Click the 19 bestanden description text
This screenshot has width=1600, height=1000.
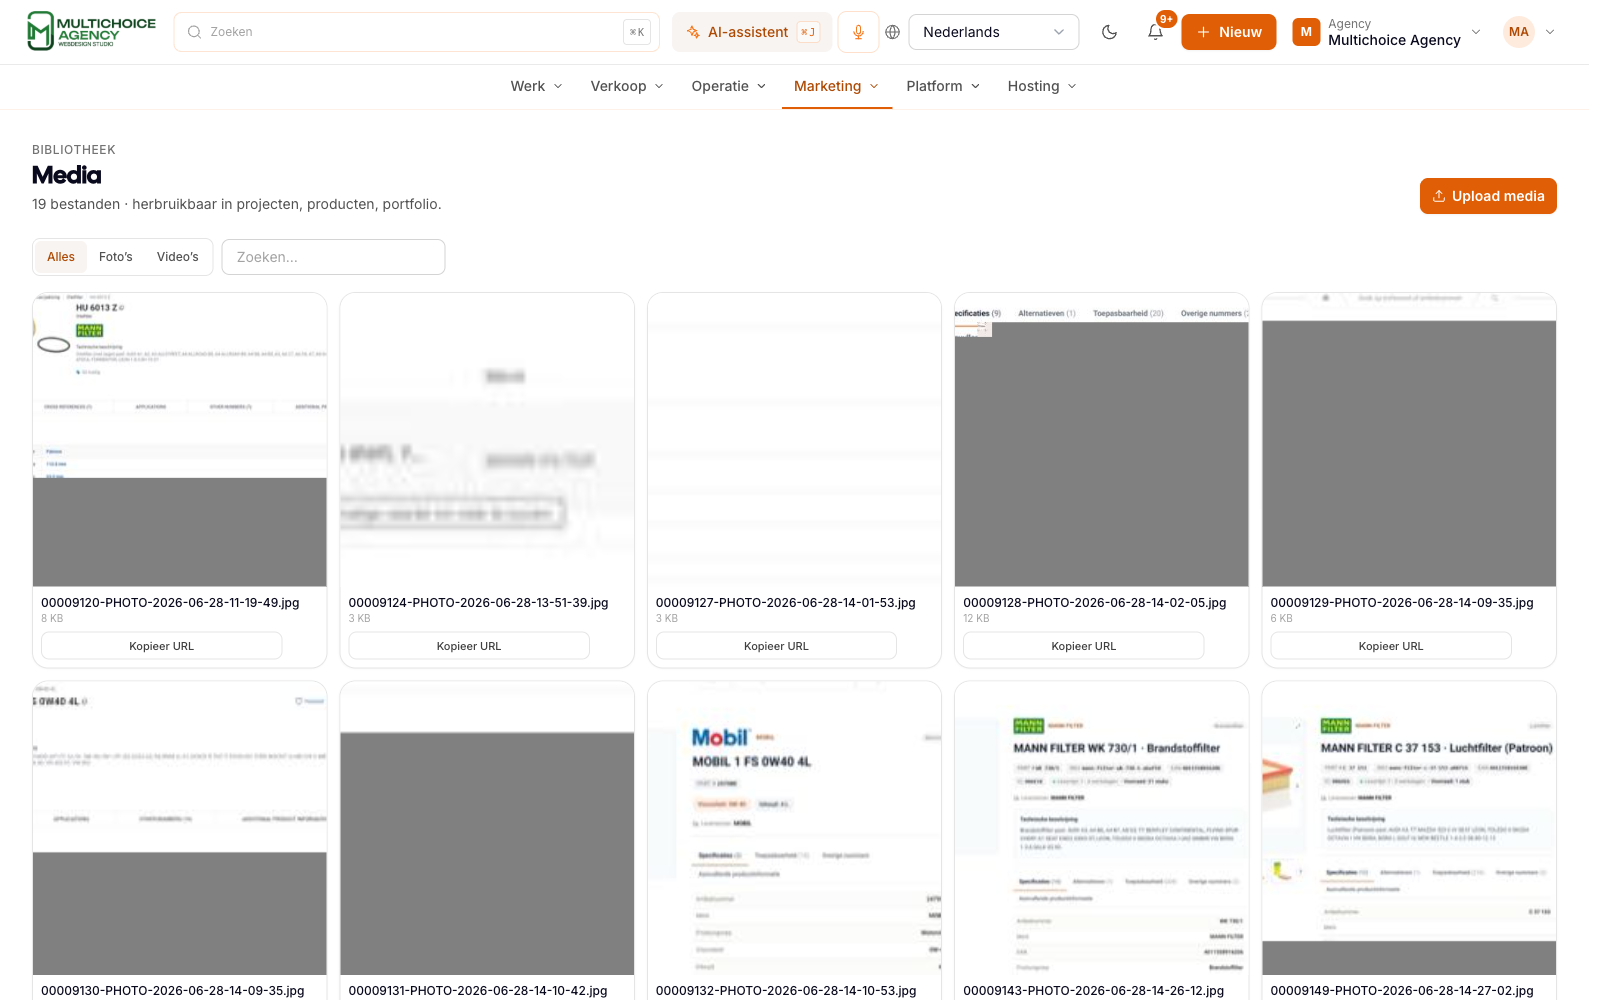(237, 204)
